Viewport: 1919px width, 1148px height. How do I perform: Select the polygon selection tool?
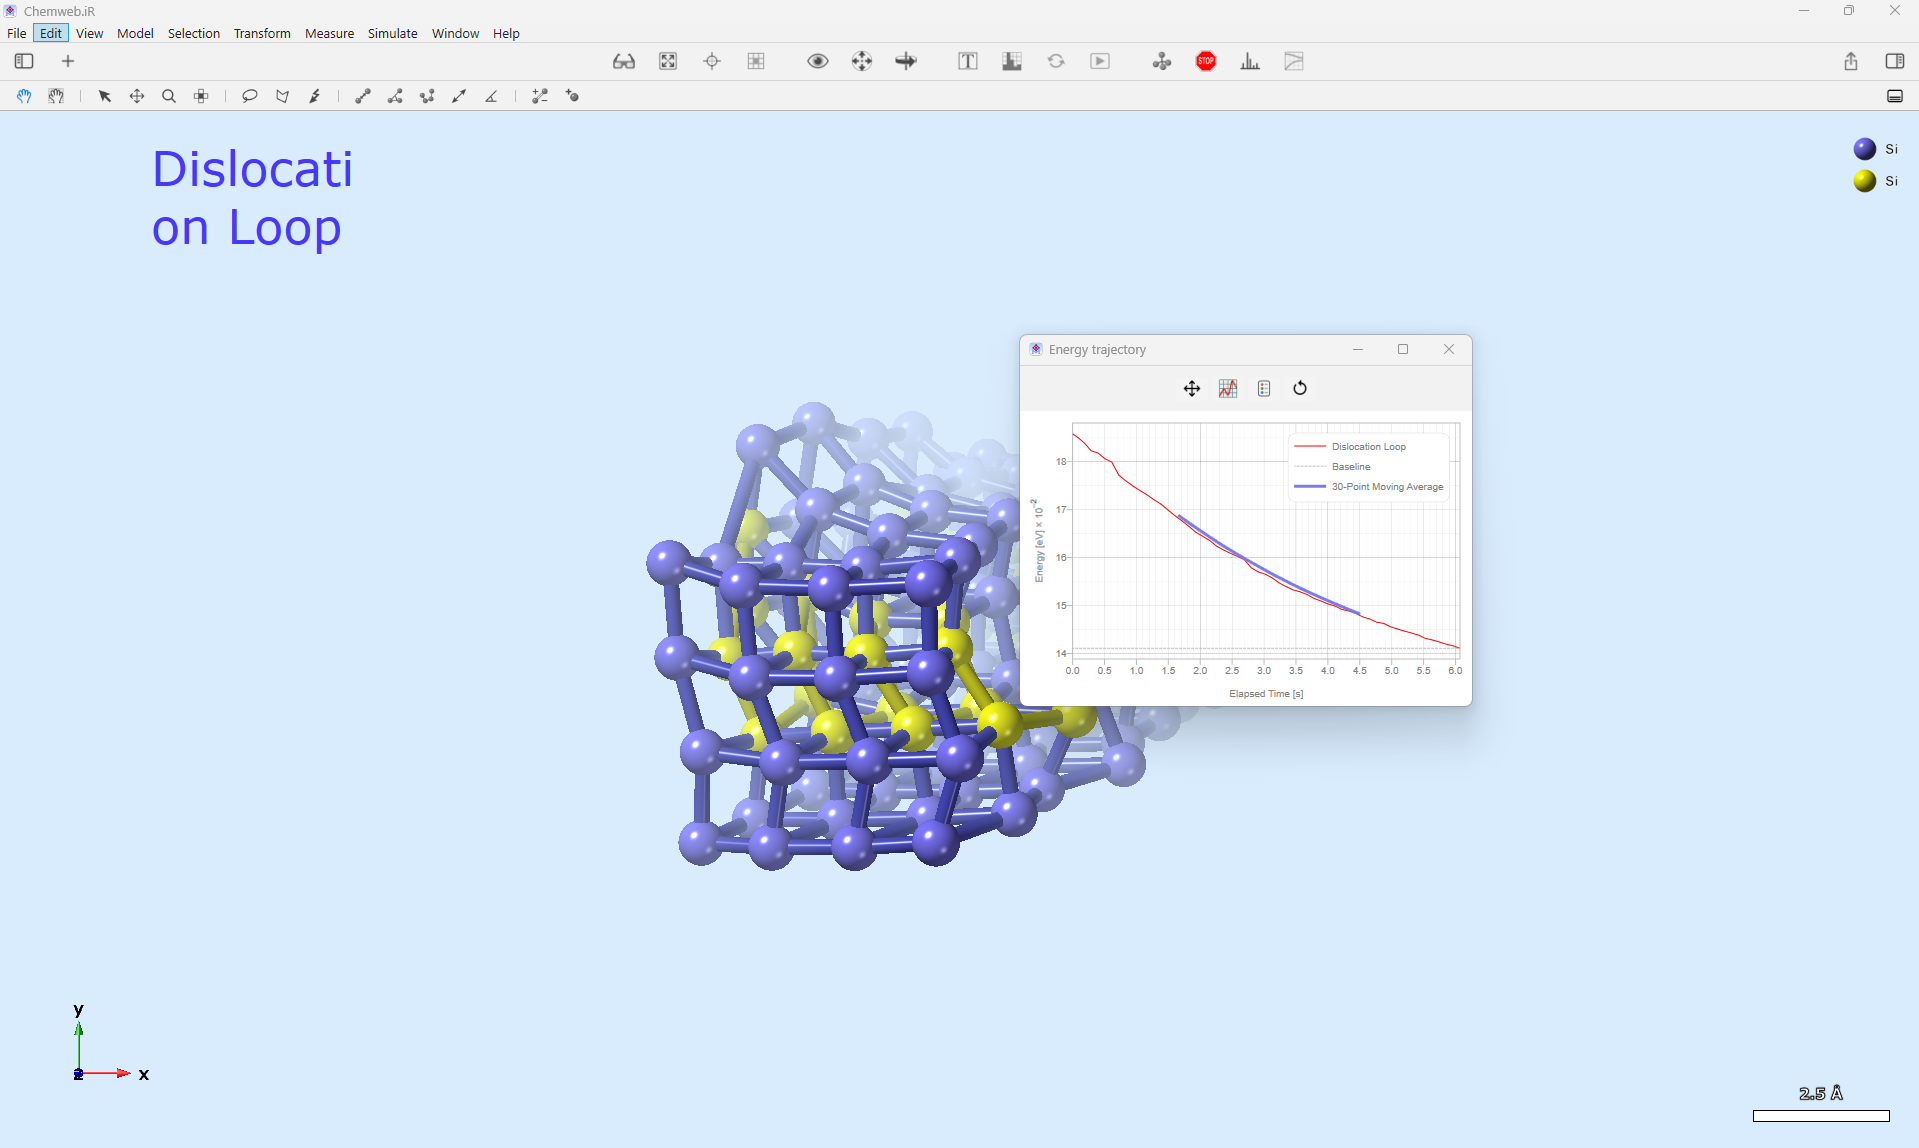(282, 96)
